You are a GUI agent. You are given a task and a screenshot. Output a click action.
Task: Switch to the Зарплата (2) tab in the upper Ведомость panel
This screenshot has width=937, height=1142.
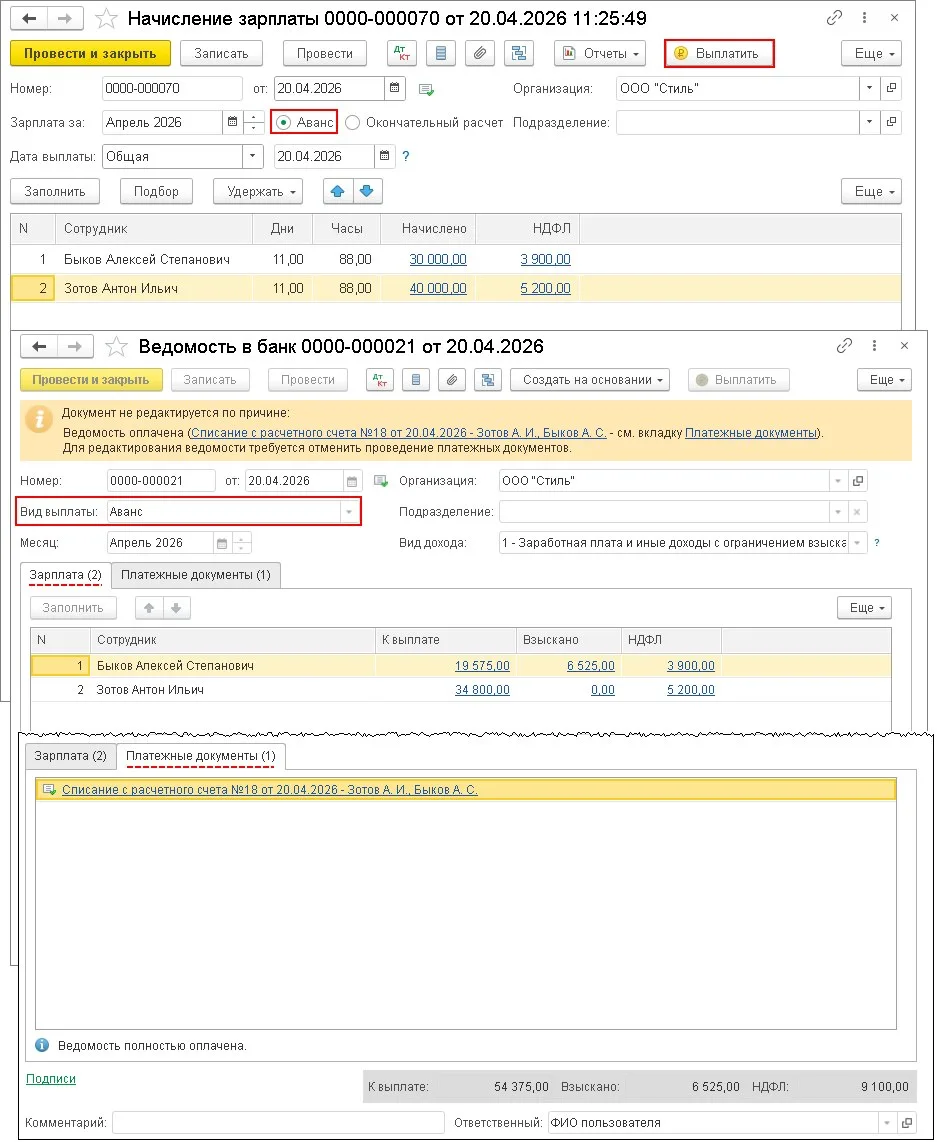pos(66,575)
